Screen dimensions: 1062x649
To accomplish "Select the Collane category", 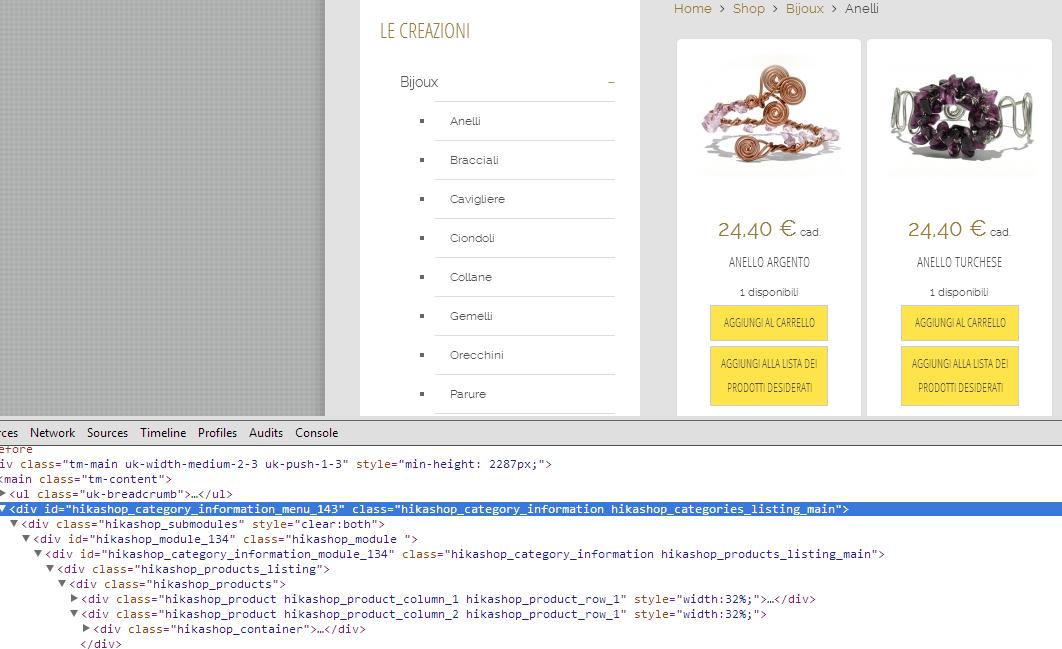I will pos(471,277).
